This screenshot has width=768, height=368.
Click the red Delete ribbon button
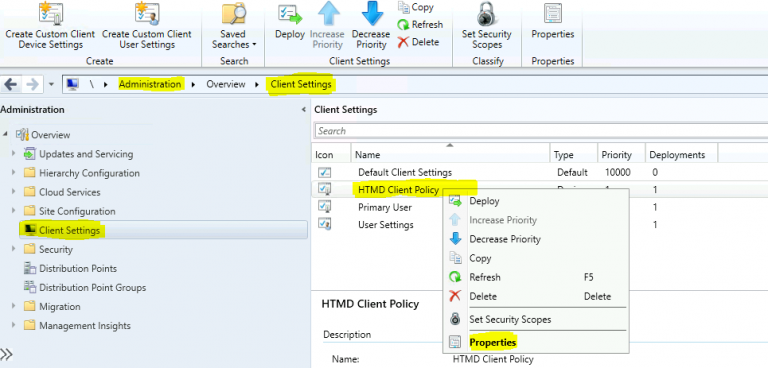point(418,42)
